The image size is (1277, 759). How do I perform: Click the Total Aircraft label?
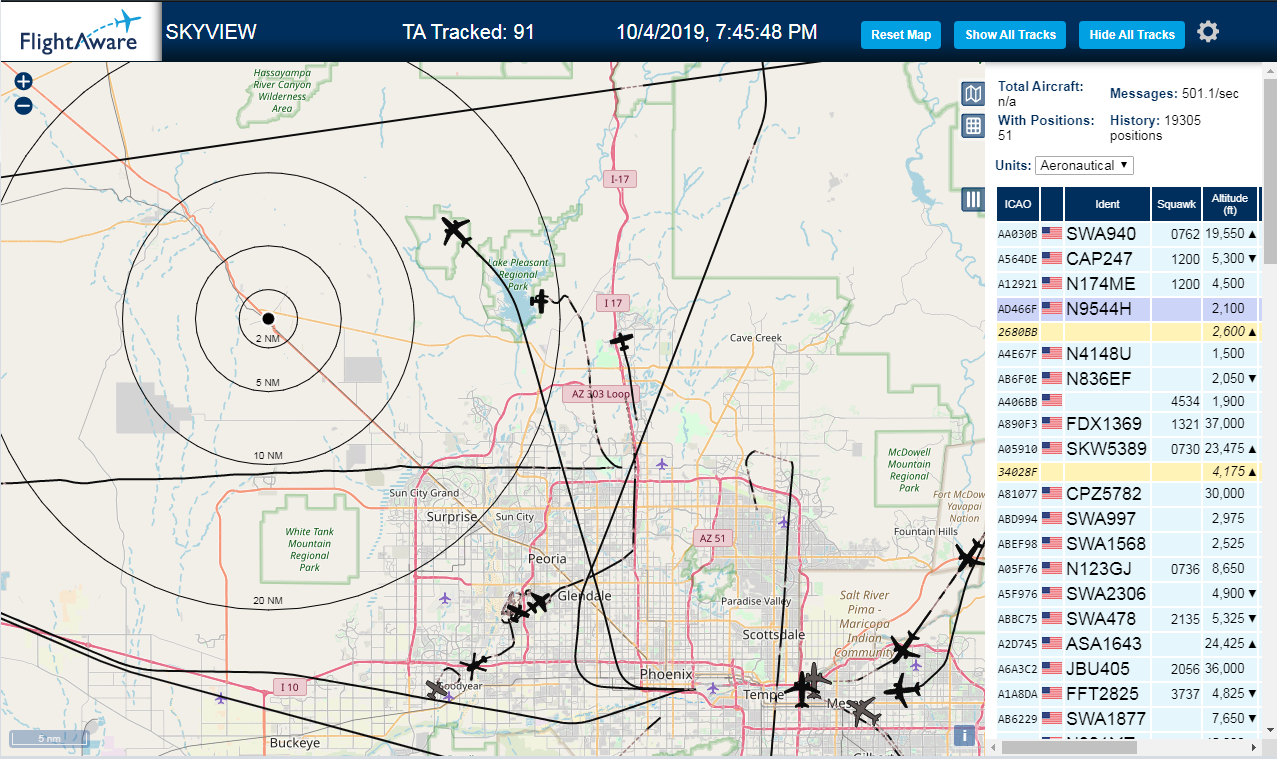point(1041,87)
